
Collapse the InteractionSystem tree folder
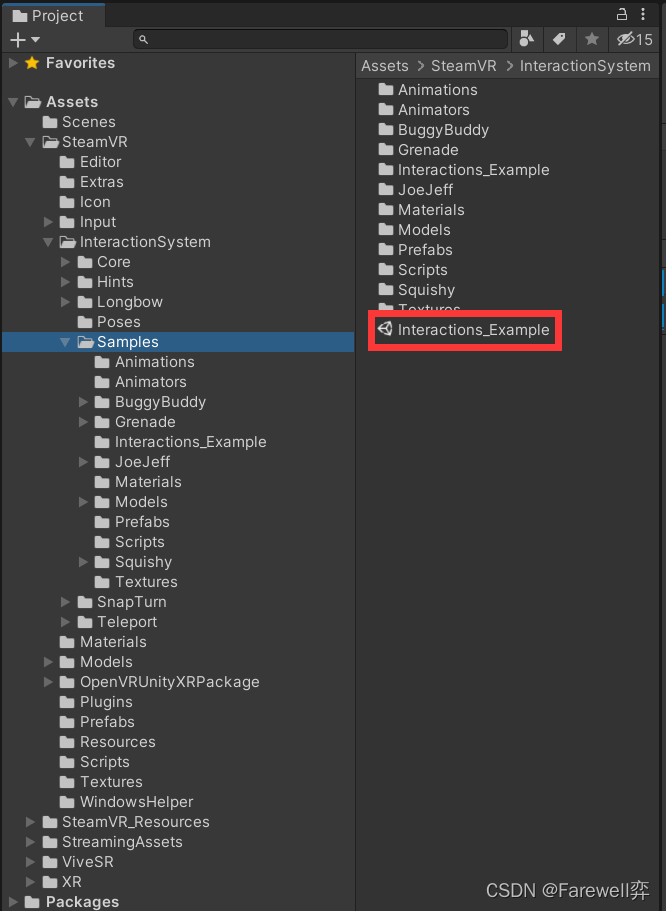[48, 242]
